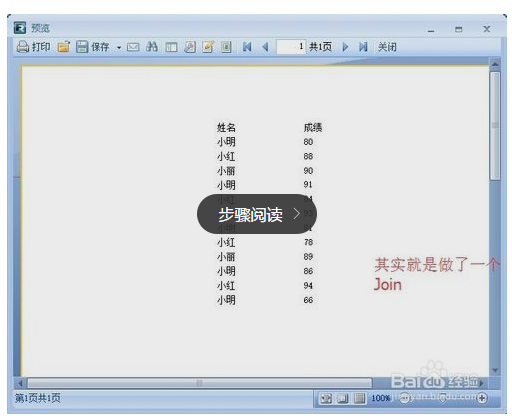Screen dimensions: 512x416
Task: Click 小红 in the row with 78
Action: click(x=226, y=243)
